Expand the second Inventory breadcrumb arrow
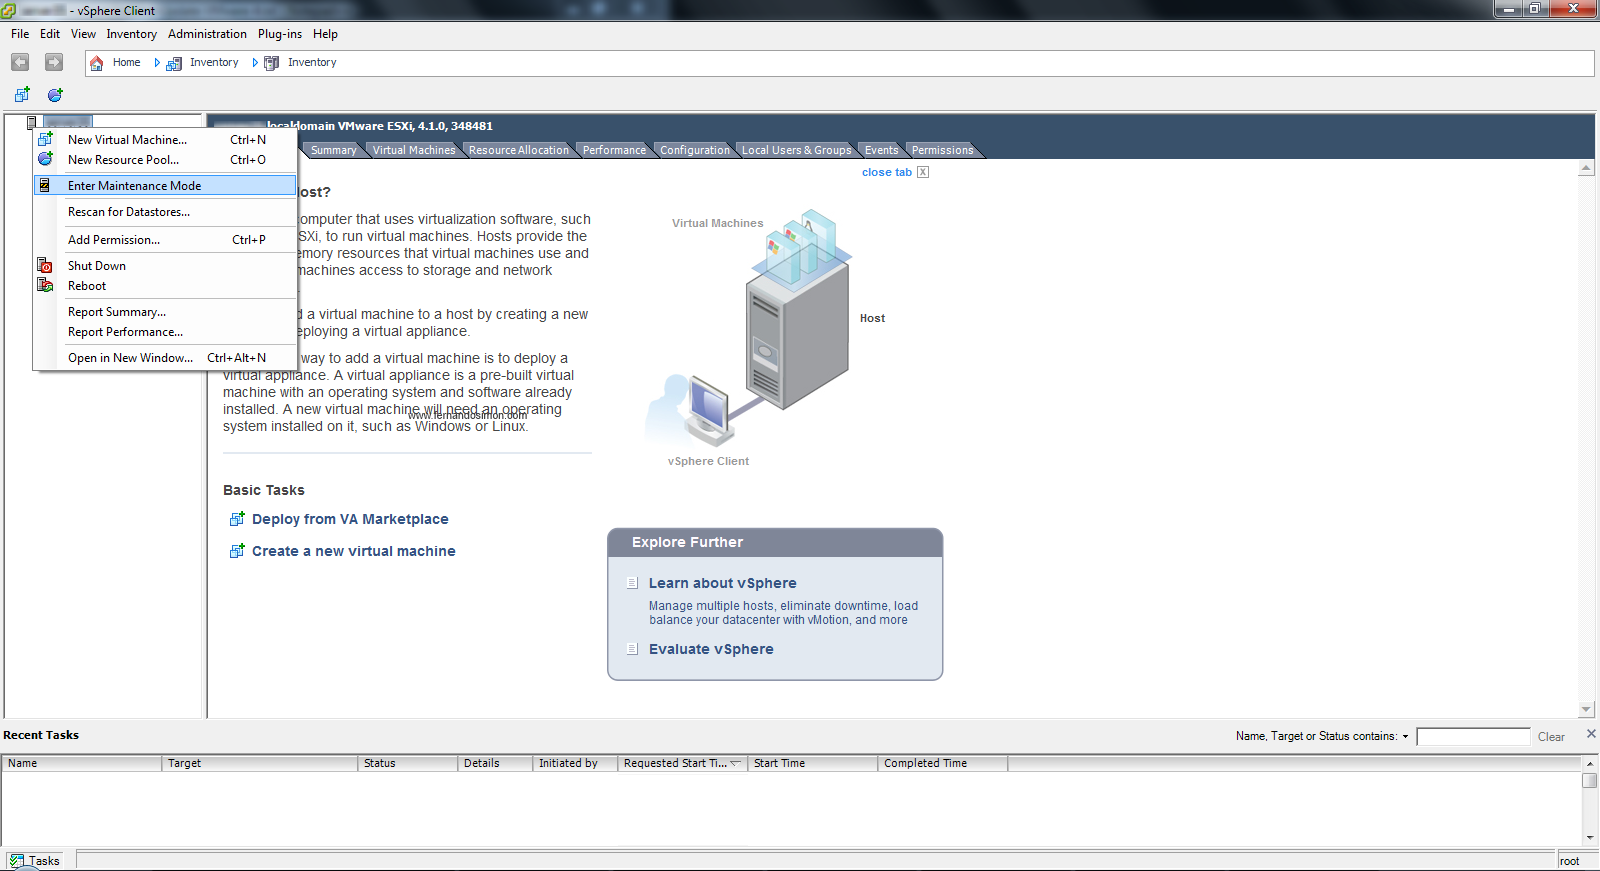The image size is (1600, 871). pos(255,63)
